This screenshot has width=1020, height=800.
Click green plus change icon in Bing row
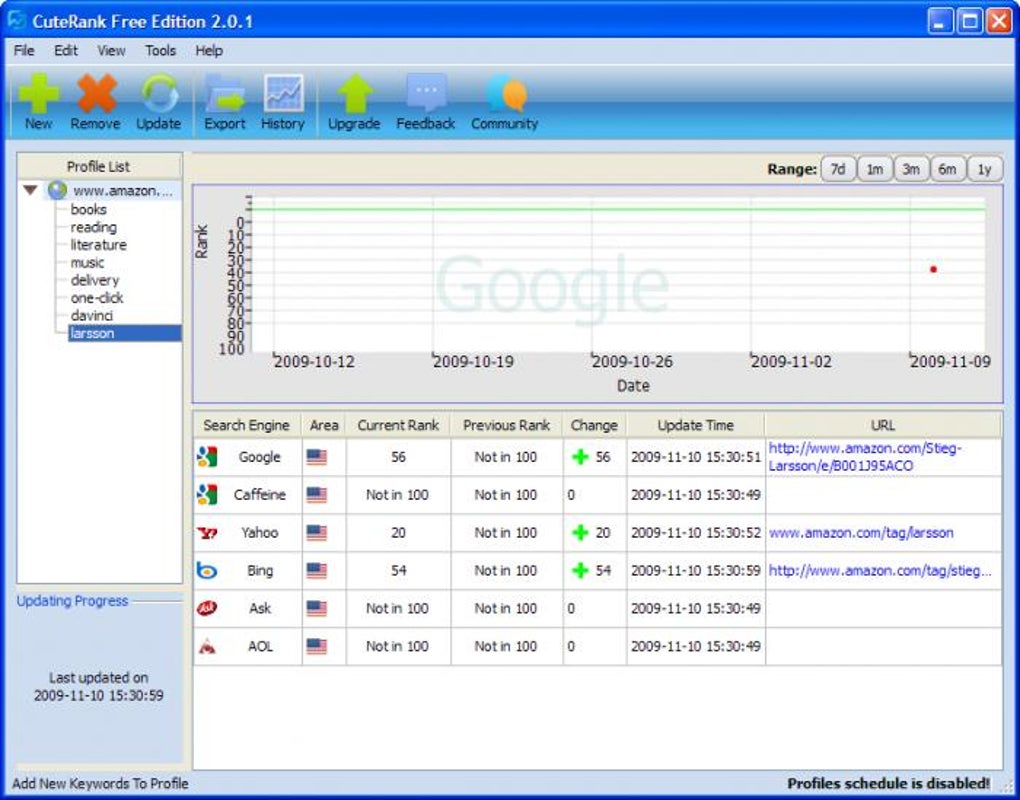point(580,571)
